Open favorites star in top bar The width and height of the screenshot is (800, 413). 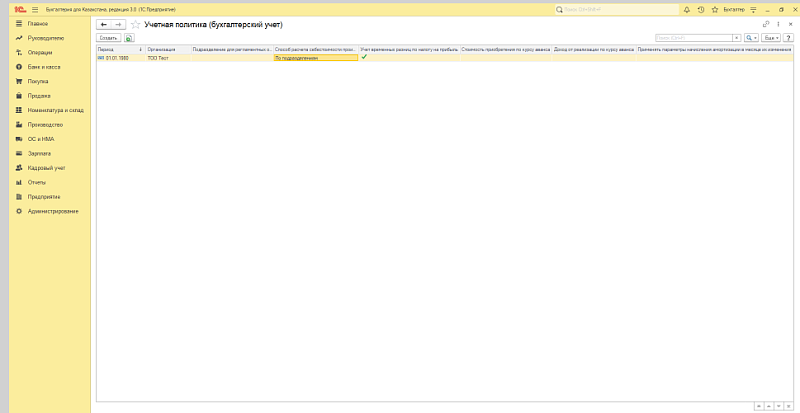[x=712, y=8]
